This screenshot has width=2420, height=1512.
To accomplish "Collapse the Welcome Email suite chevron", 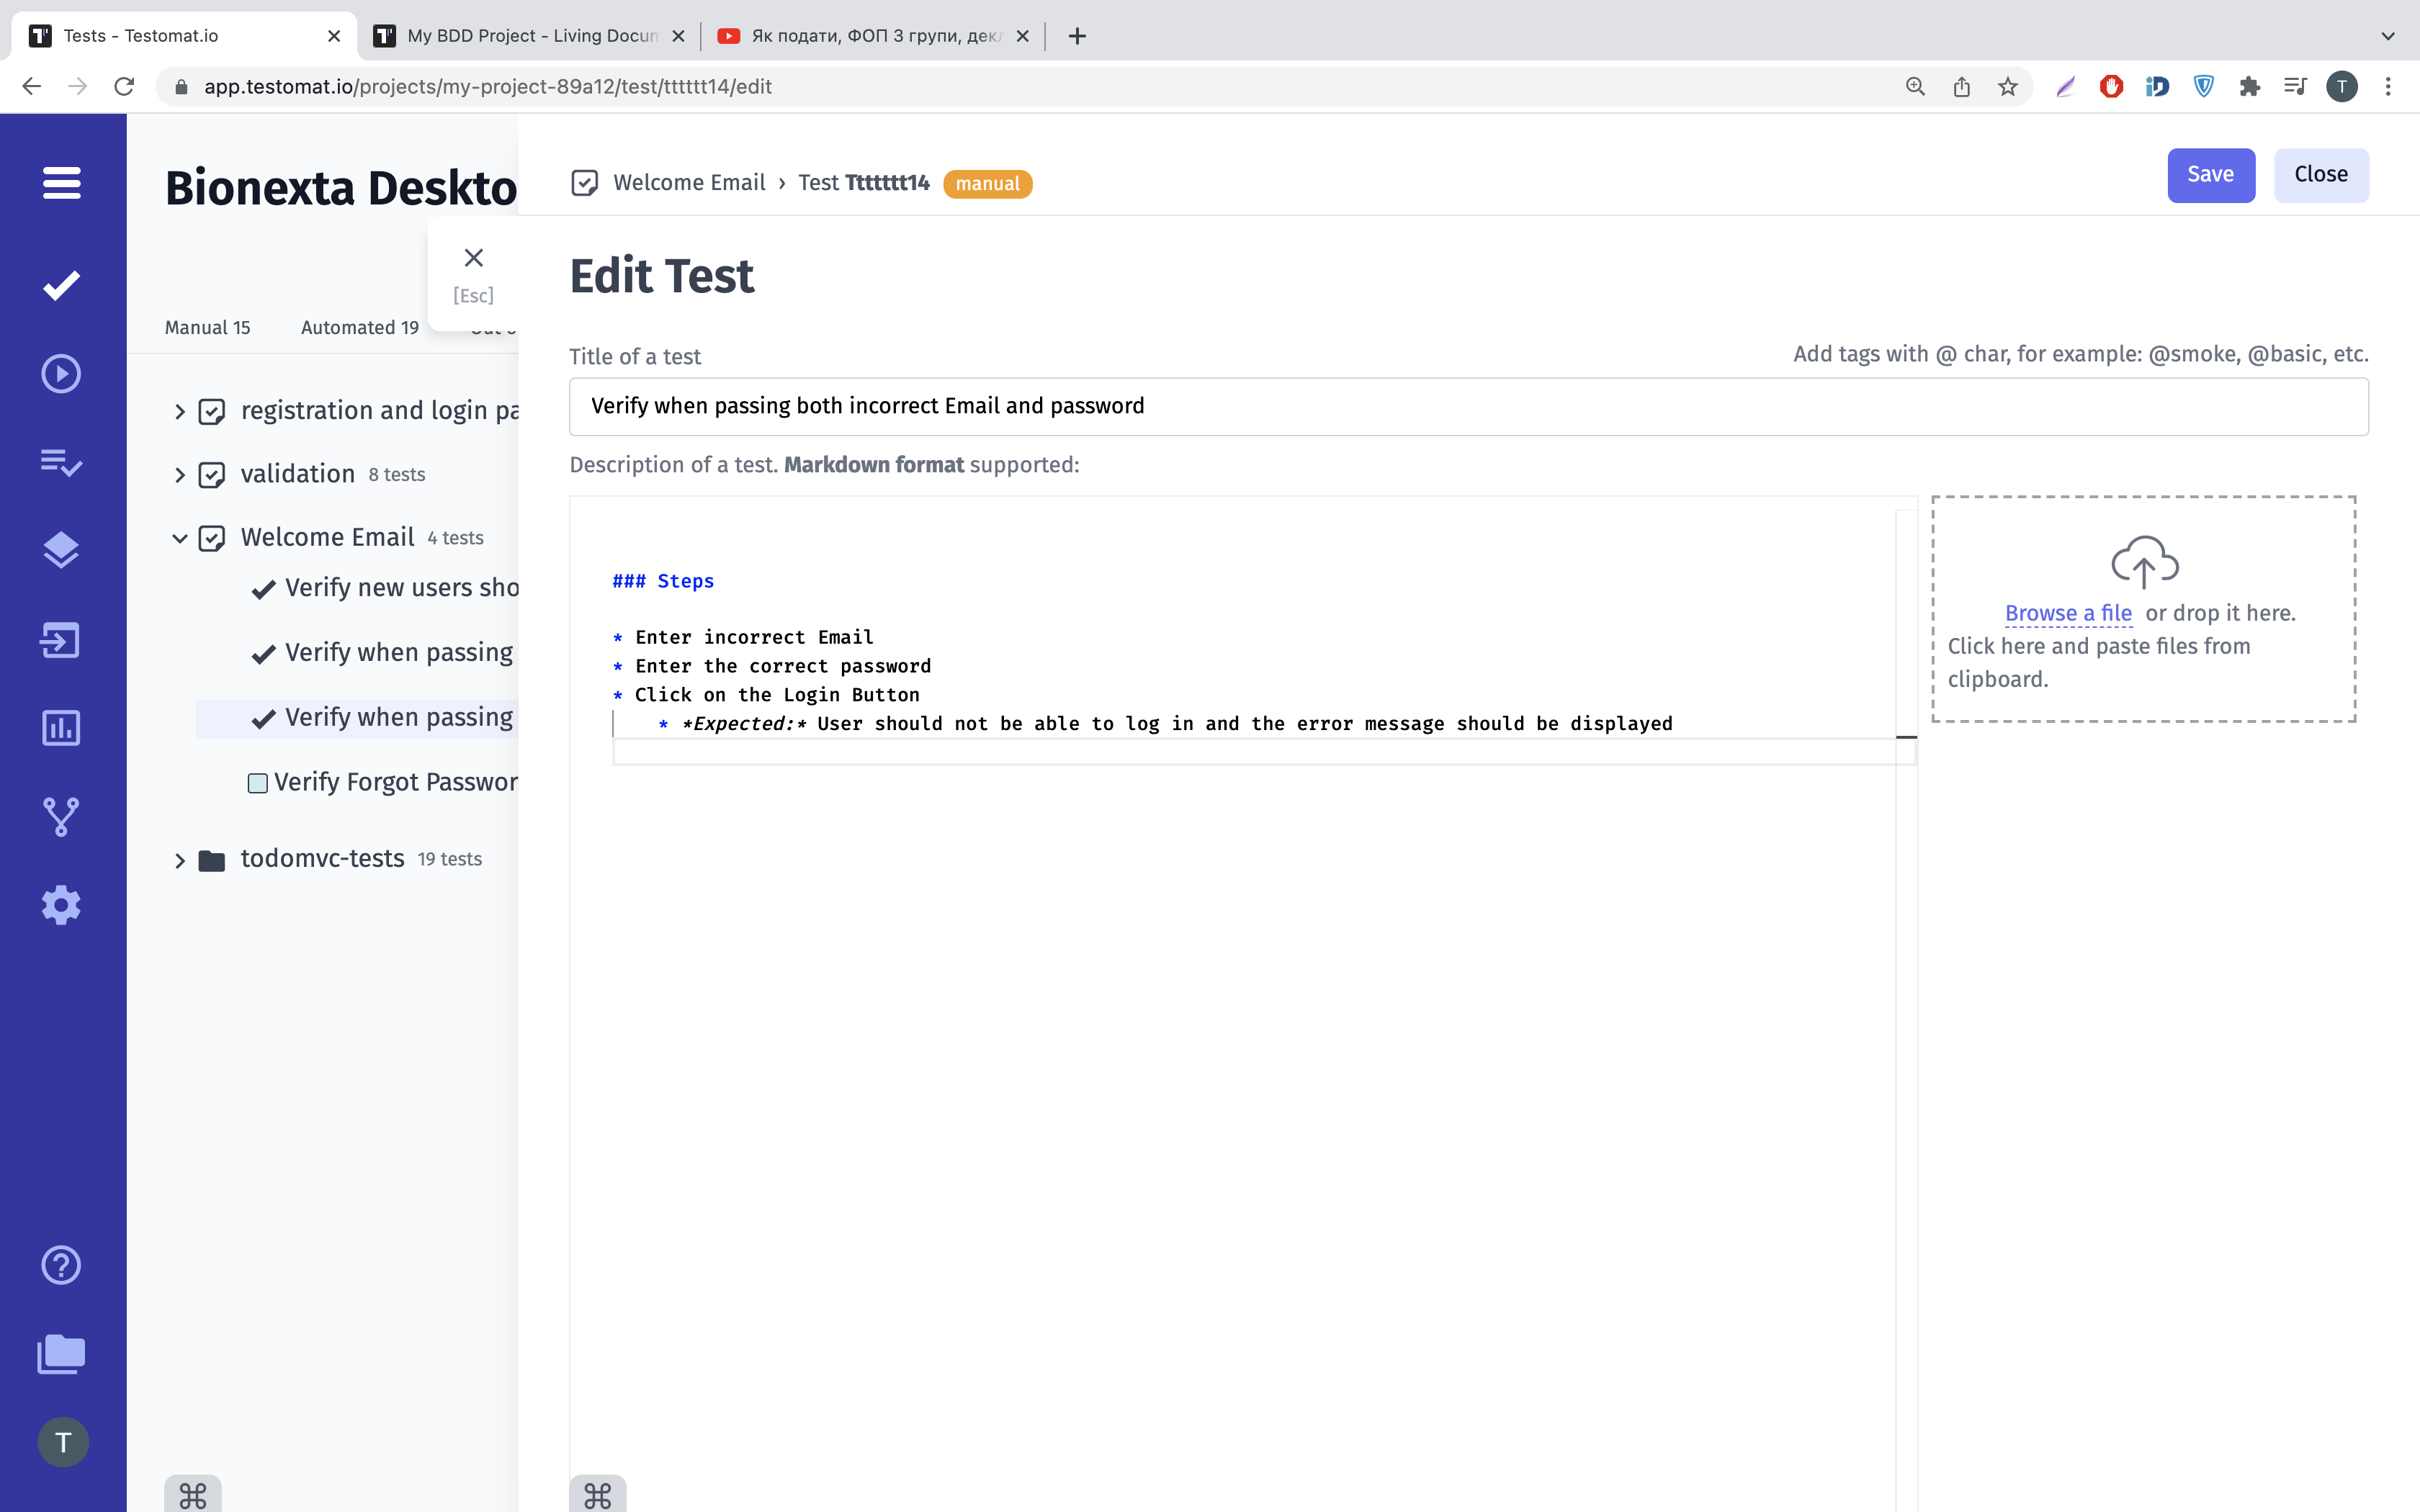I will tap(179, 538).
